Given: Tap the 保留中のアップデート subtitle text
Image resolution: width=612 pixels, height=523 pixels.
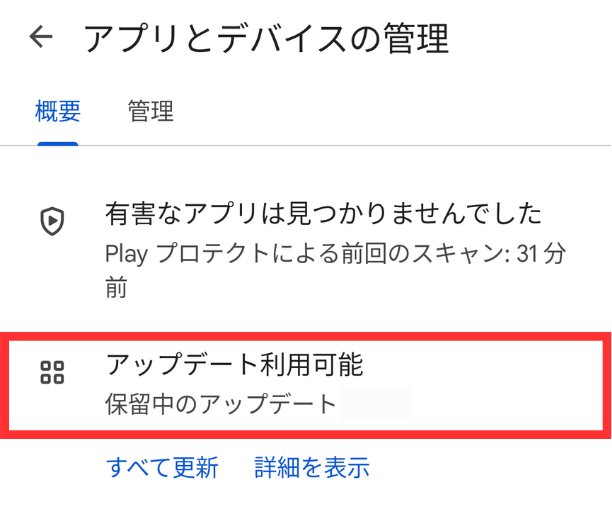Looking at the screenshot, I should coord(221,404).
